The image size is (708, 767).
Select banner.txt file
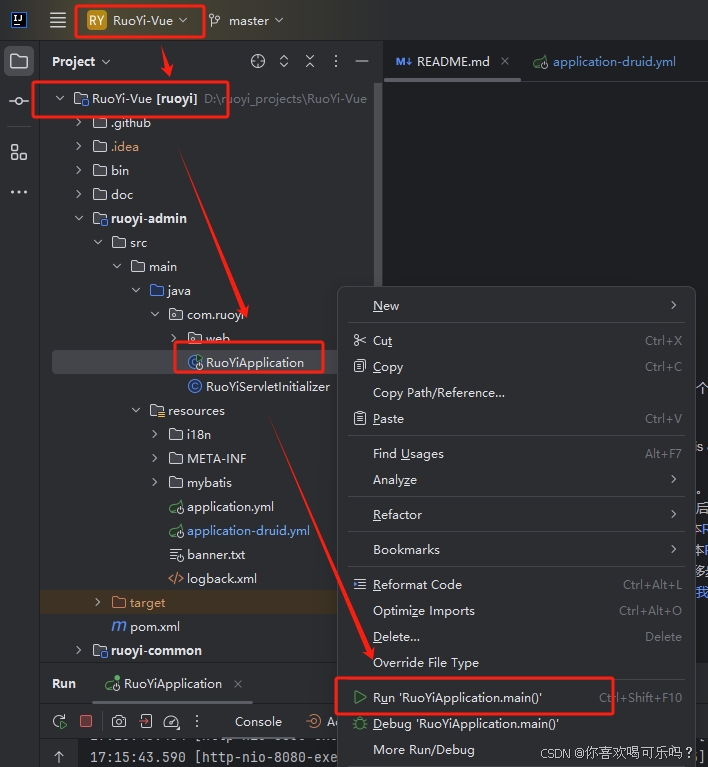click(x=207, y=555)
